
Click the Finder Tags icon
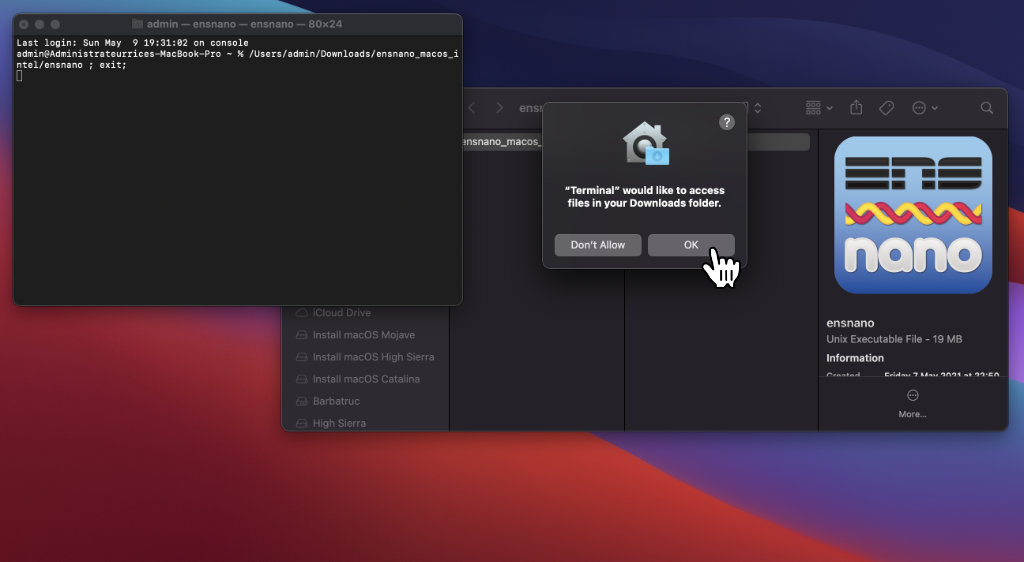tap(886, 108)
